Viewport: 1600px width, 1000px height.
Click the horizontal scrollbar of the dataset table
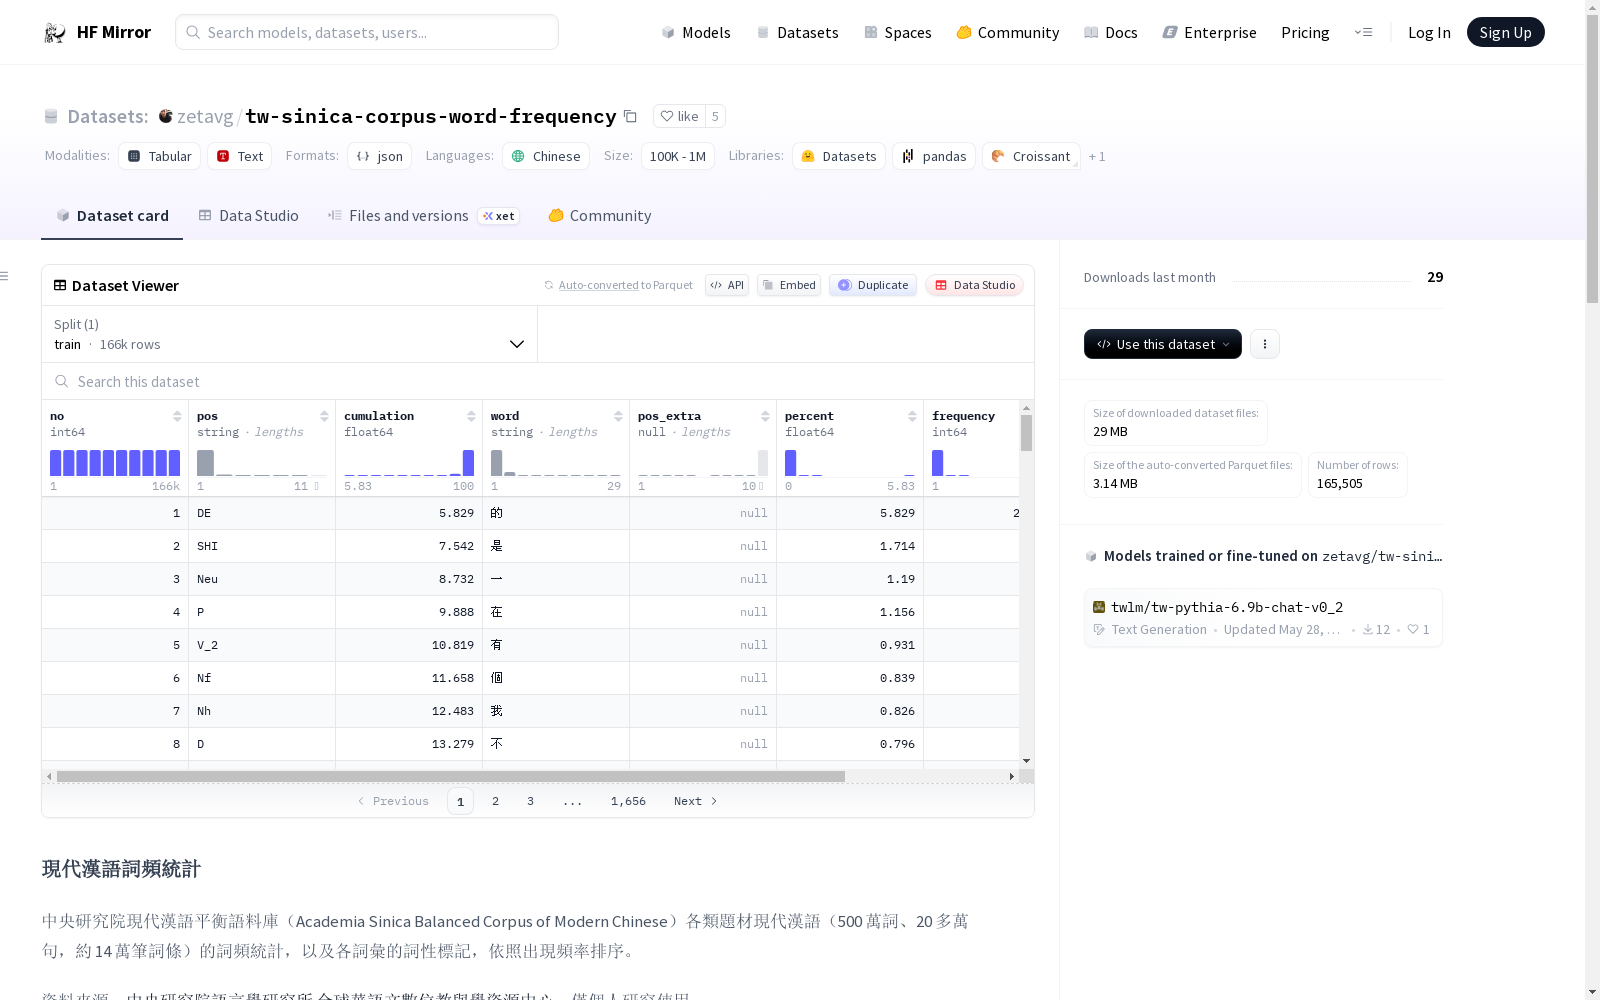tap(450, 776)
